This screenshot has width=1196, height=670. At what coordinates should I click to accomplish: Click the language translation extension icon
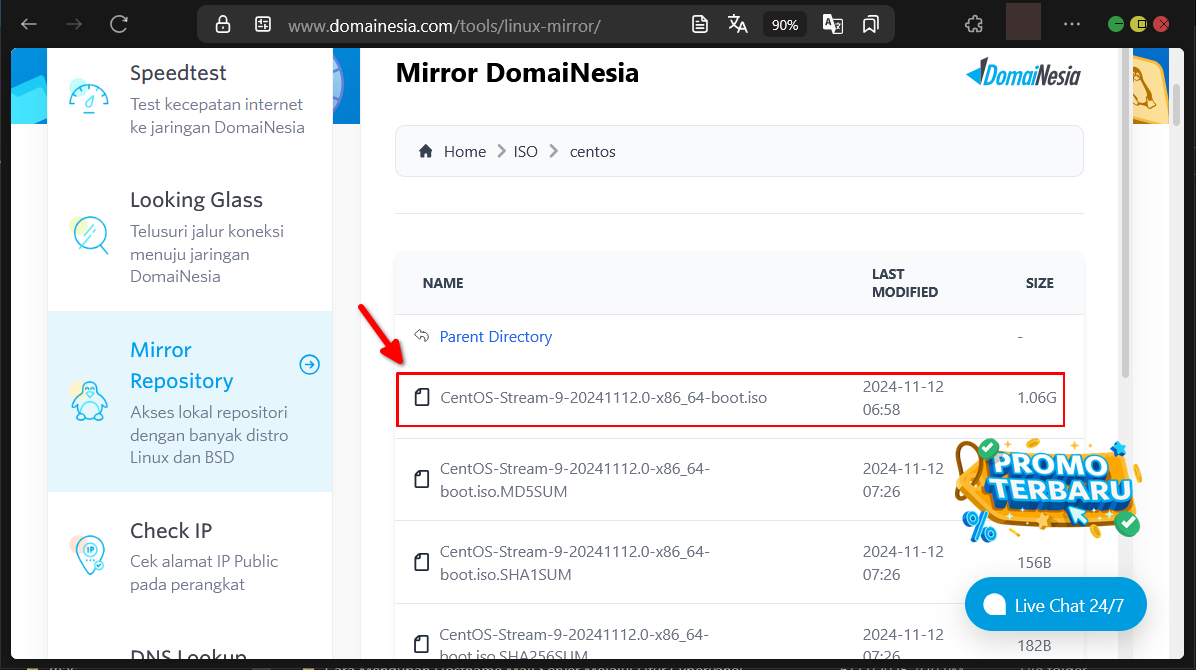click(x=833, y=24)
